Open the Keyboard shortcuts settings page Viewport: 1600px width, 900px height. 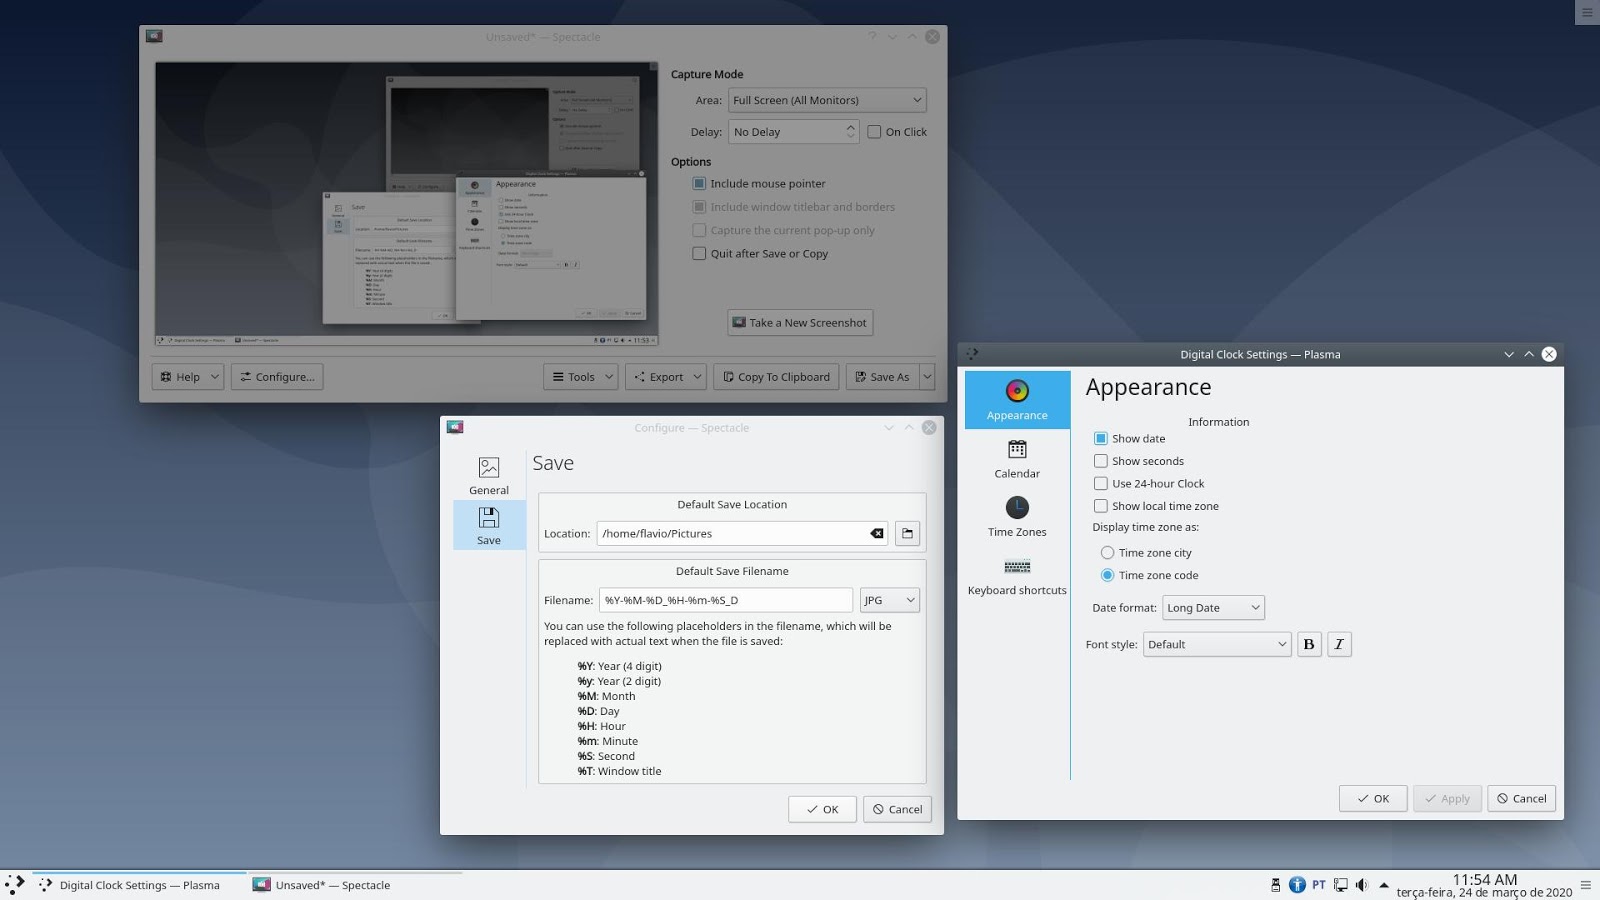point(1016,575)
